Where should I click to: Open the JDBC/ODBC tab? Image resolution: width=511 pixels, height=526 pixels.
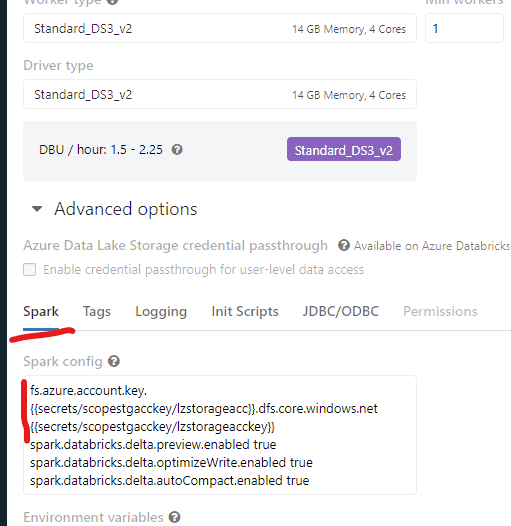341,311
